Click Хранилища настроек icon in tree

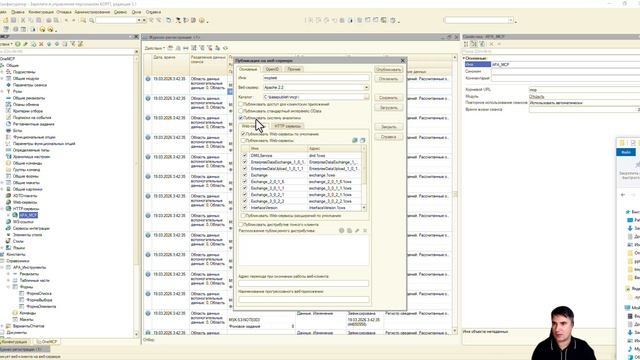coord(8,157)
